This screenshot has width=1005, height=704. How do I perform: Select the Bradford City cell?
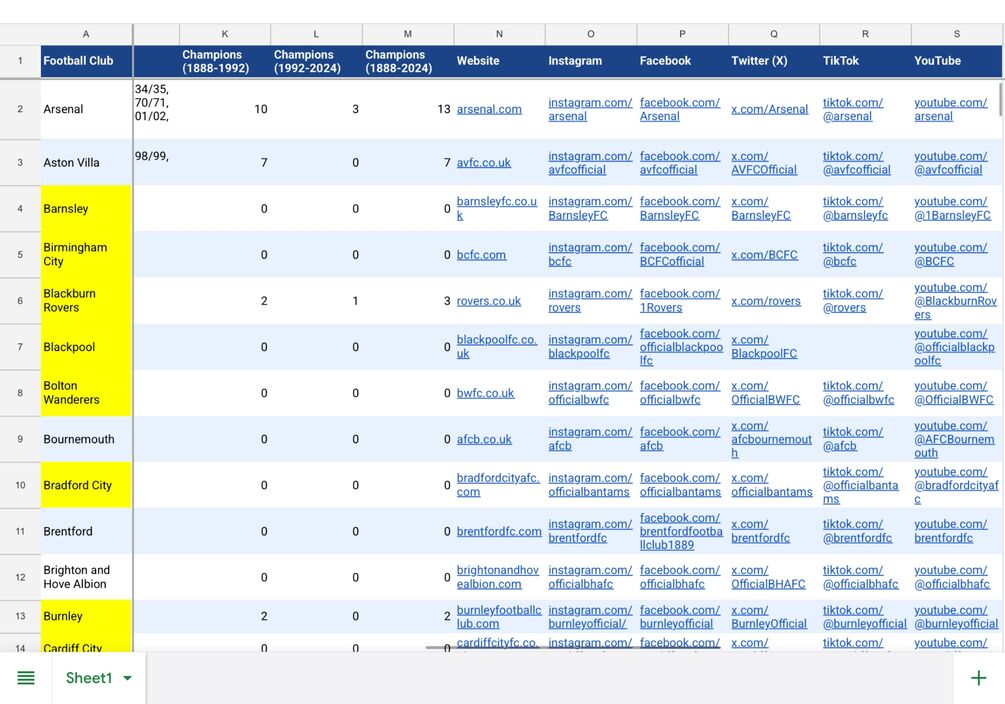(x=86, y=485)
